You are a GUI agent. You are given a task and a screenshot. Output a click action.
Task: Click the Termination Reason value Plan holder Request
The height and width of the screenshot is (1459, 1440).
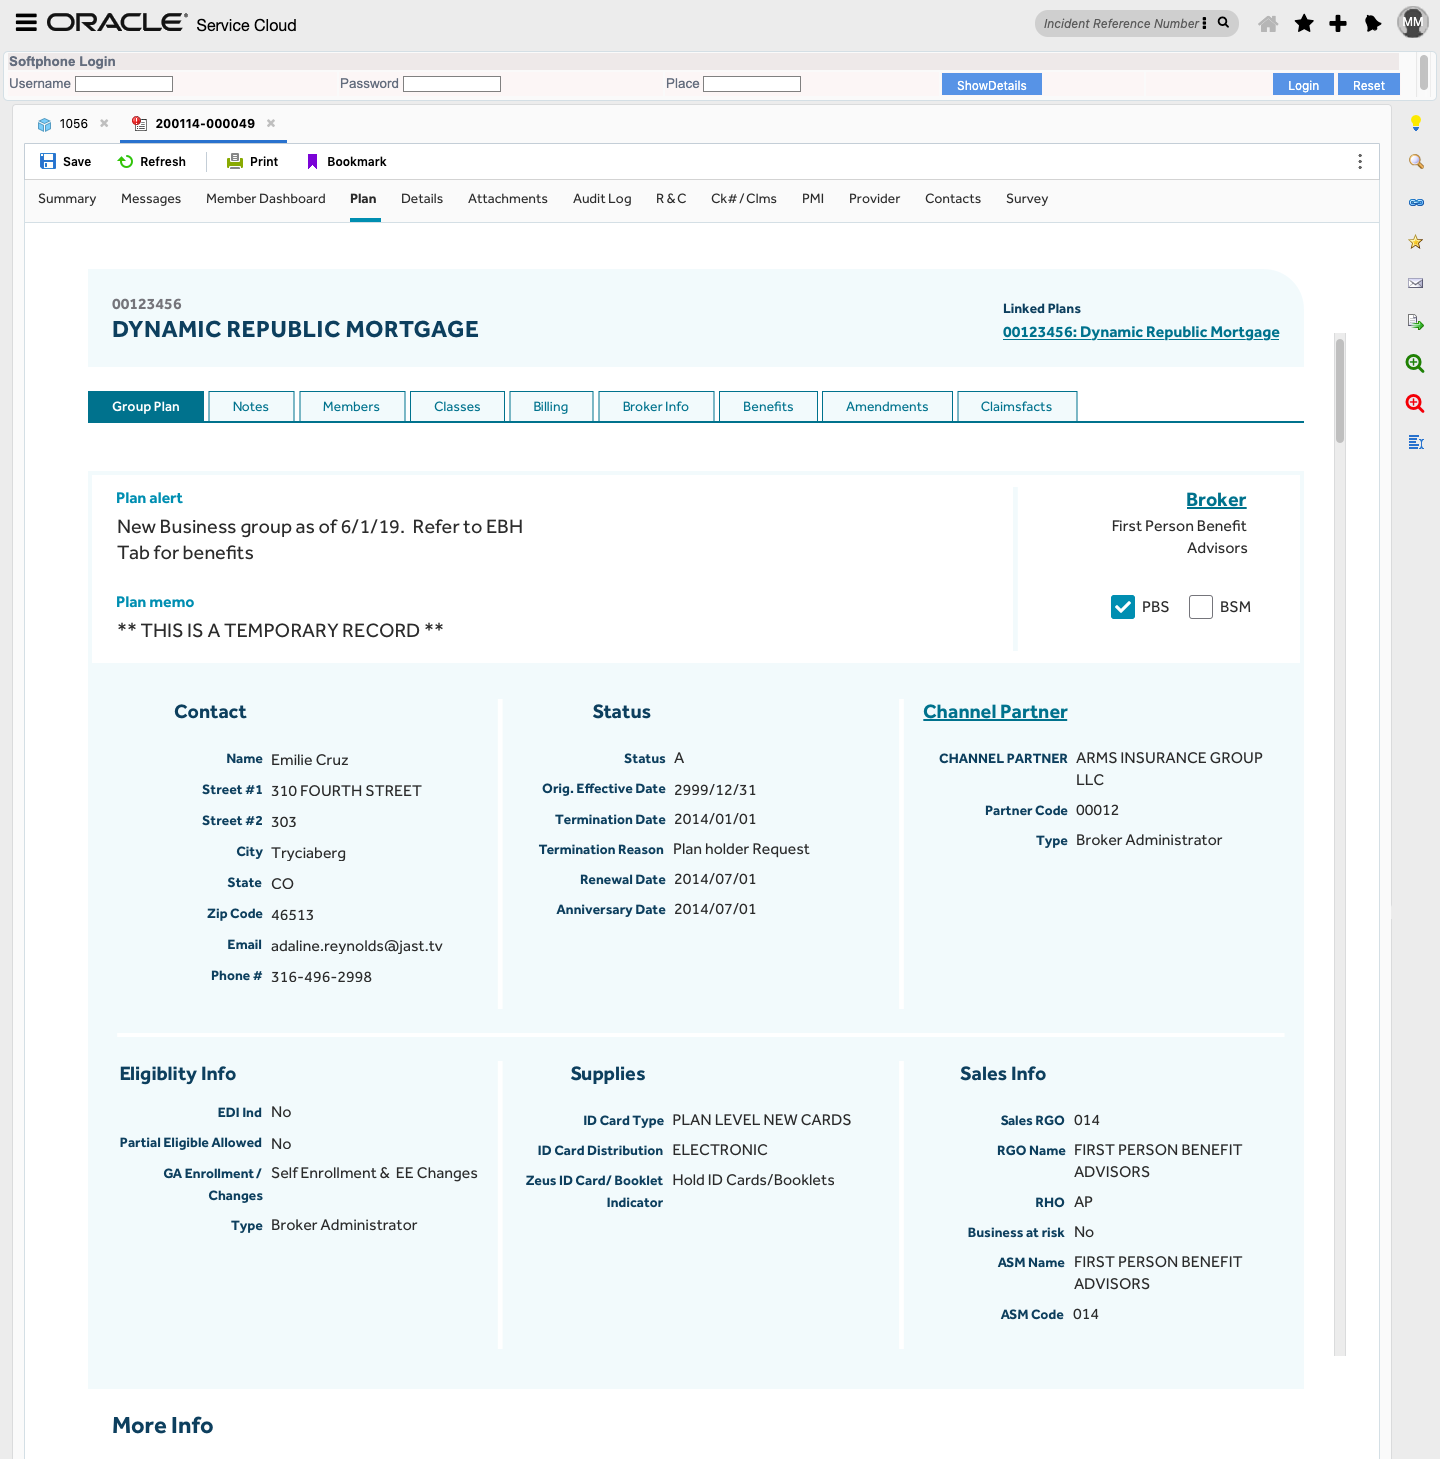(741, 849)
